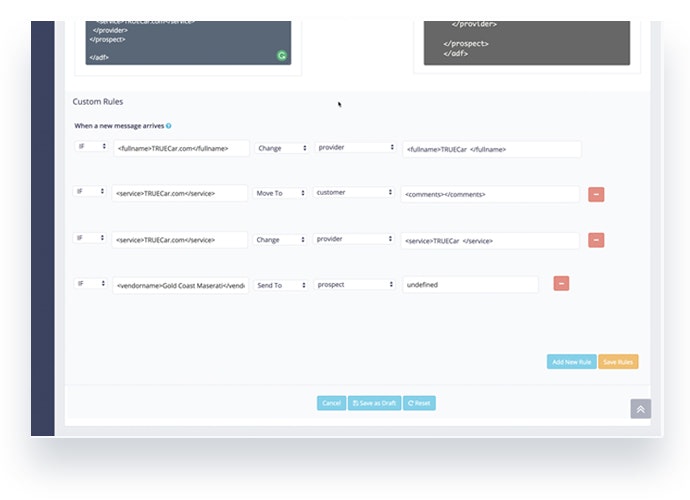Open the provider dropdown in the fullname rule

point(355,147)
